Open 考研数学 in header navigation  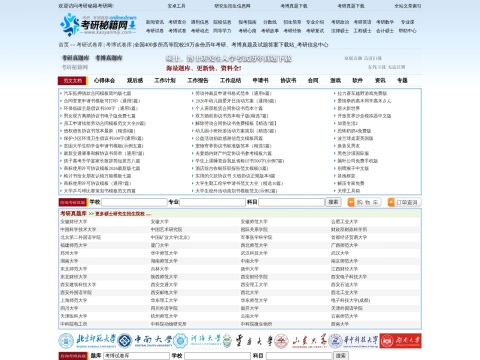point(385,22)
